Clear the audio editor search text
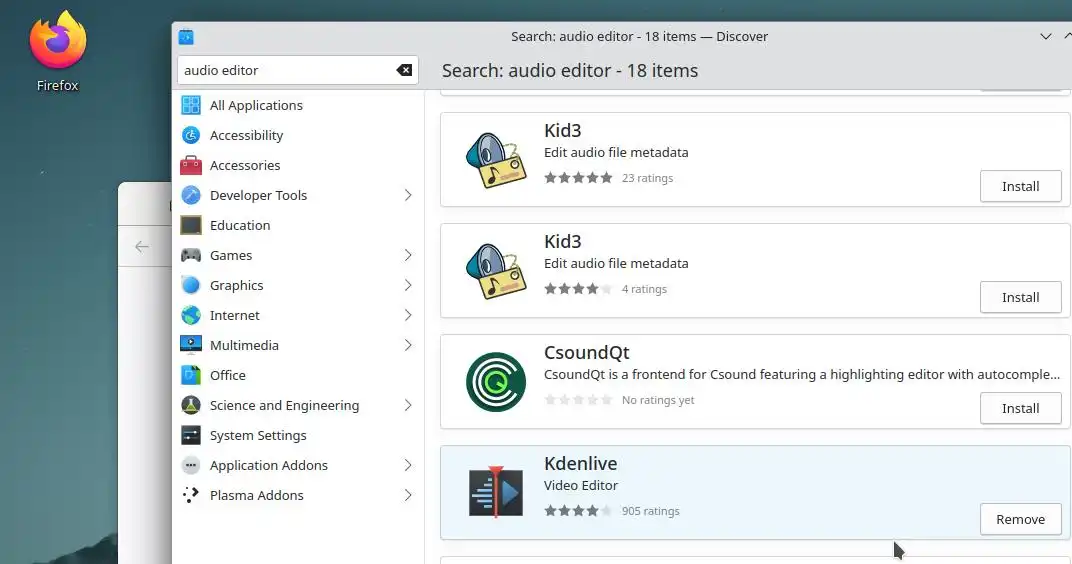The height and width of the screenshot is (564, 1072). (404, 70)
